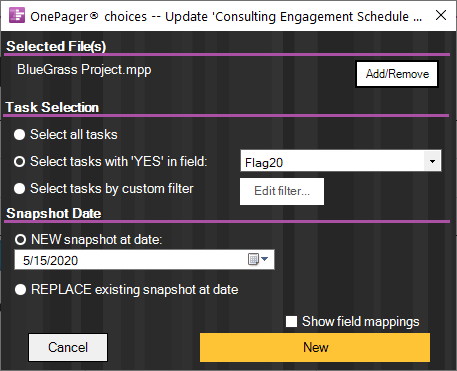
Task: Click the Add/Remove files button
Action: click(x=397, y=74)
